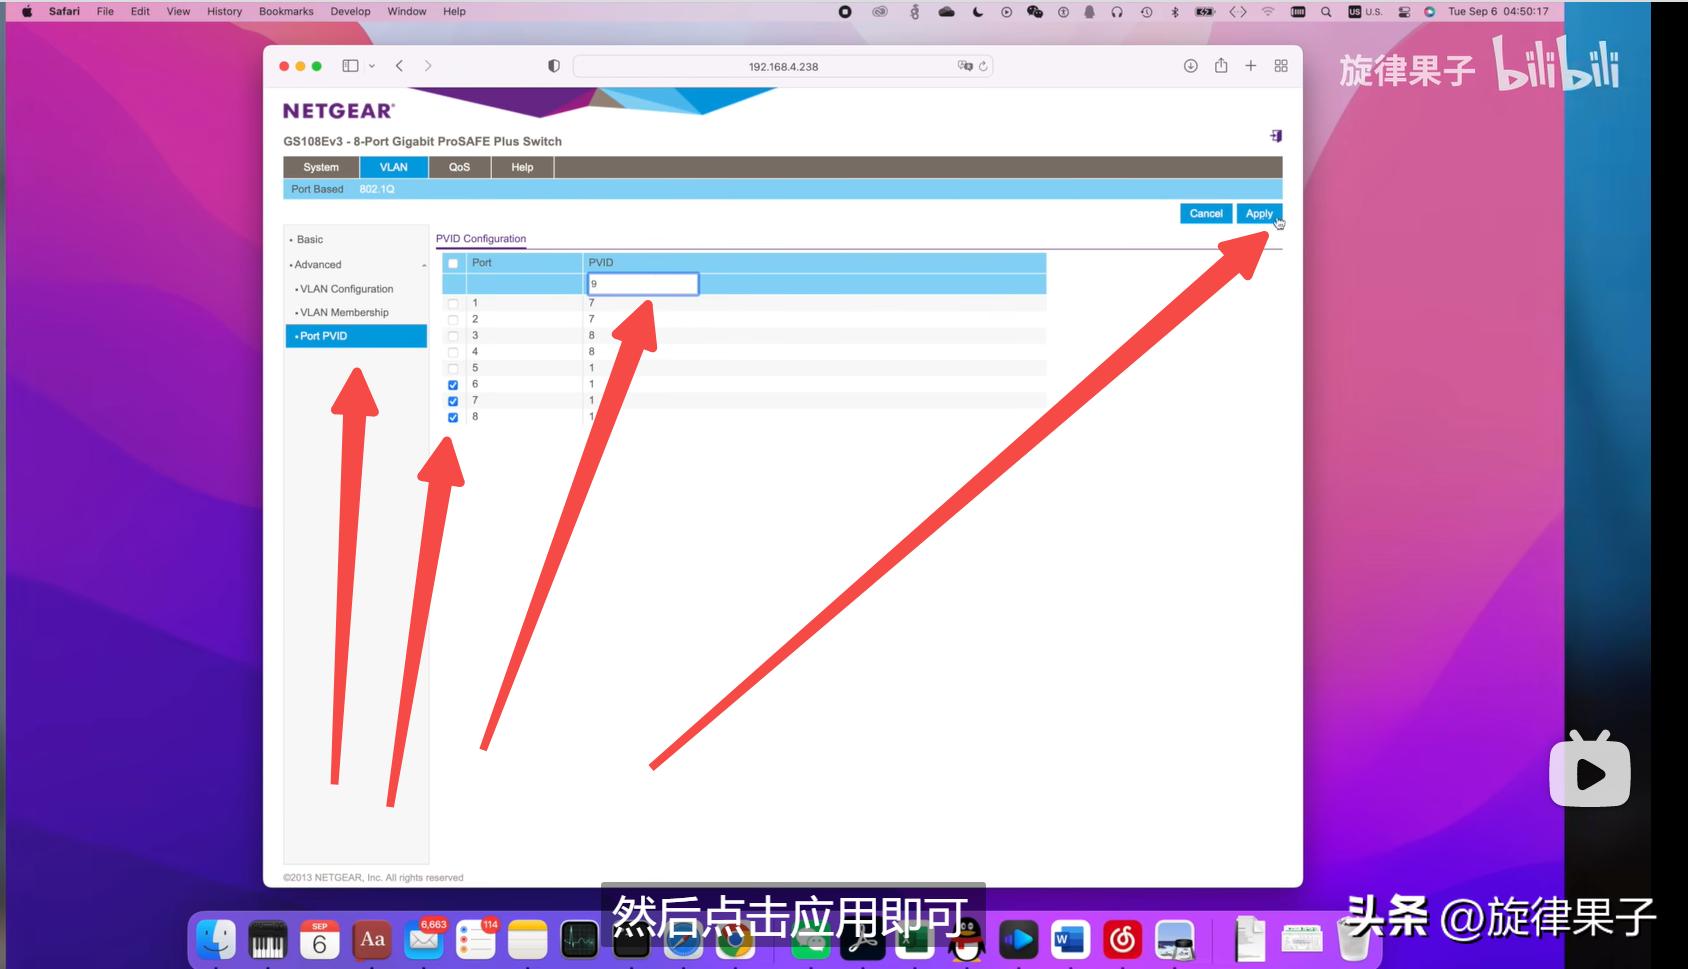The width and height of the screenshot is (1688, 969).
Task: Uncheck the box for port 6
Action: pos(453,385)
